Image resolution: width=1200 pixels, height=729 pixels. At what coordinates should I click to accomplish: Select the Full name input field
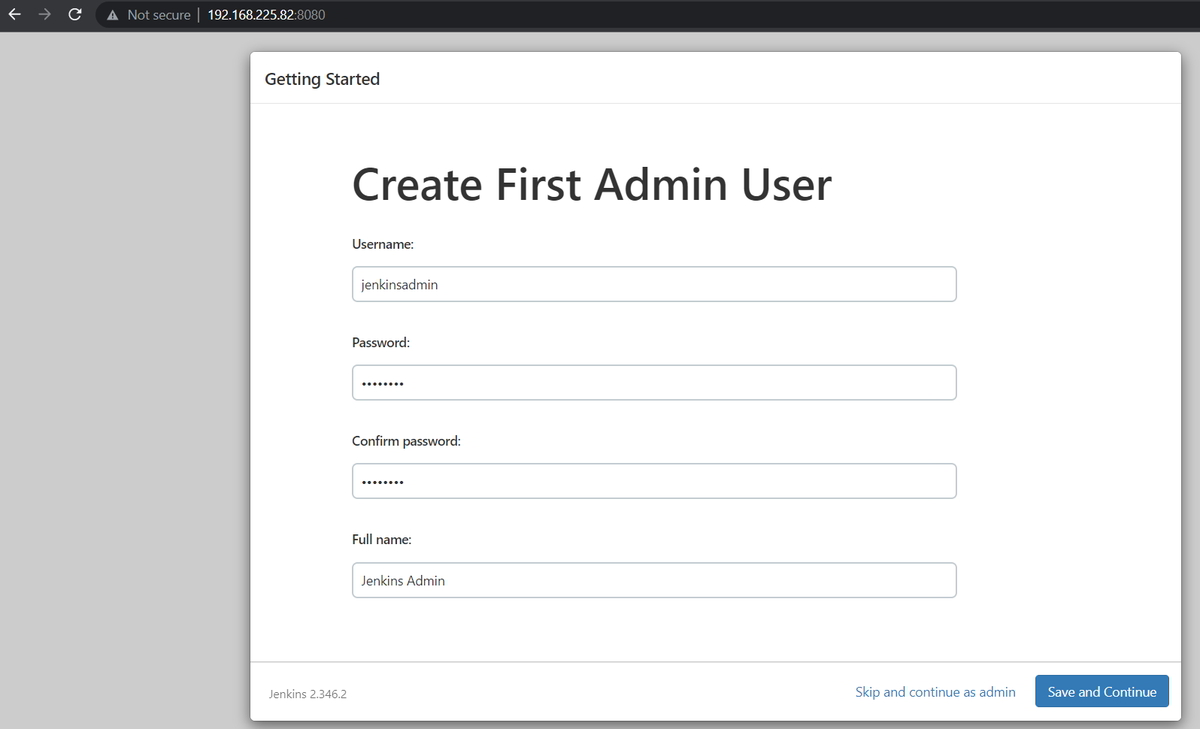click(x=654, y=580)
